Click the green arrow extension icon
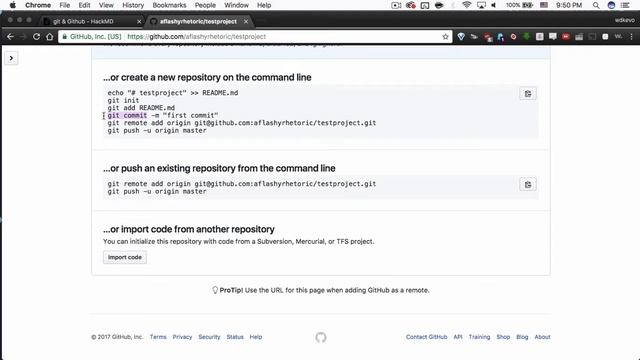Screen dimensions: 640x360 click(527, 37)
